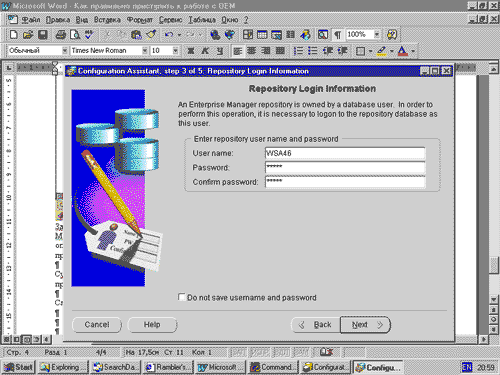Open Tables and Borders tool
This screenshot has height=375, width=500.
[x=248, y=35]
